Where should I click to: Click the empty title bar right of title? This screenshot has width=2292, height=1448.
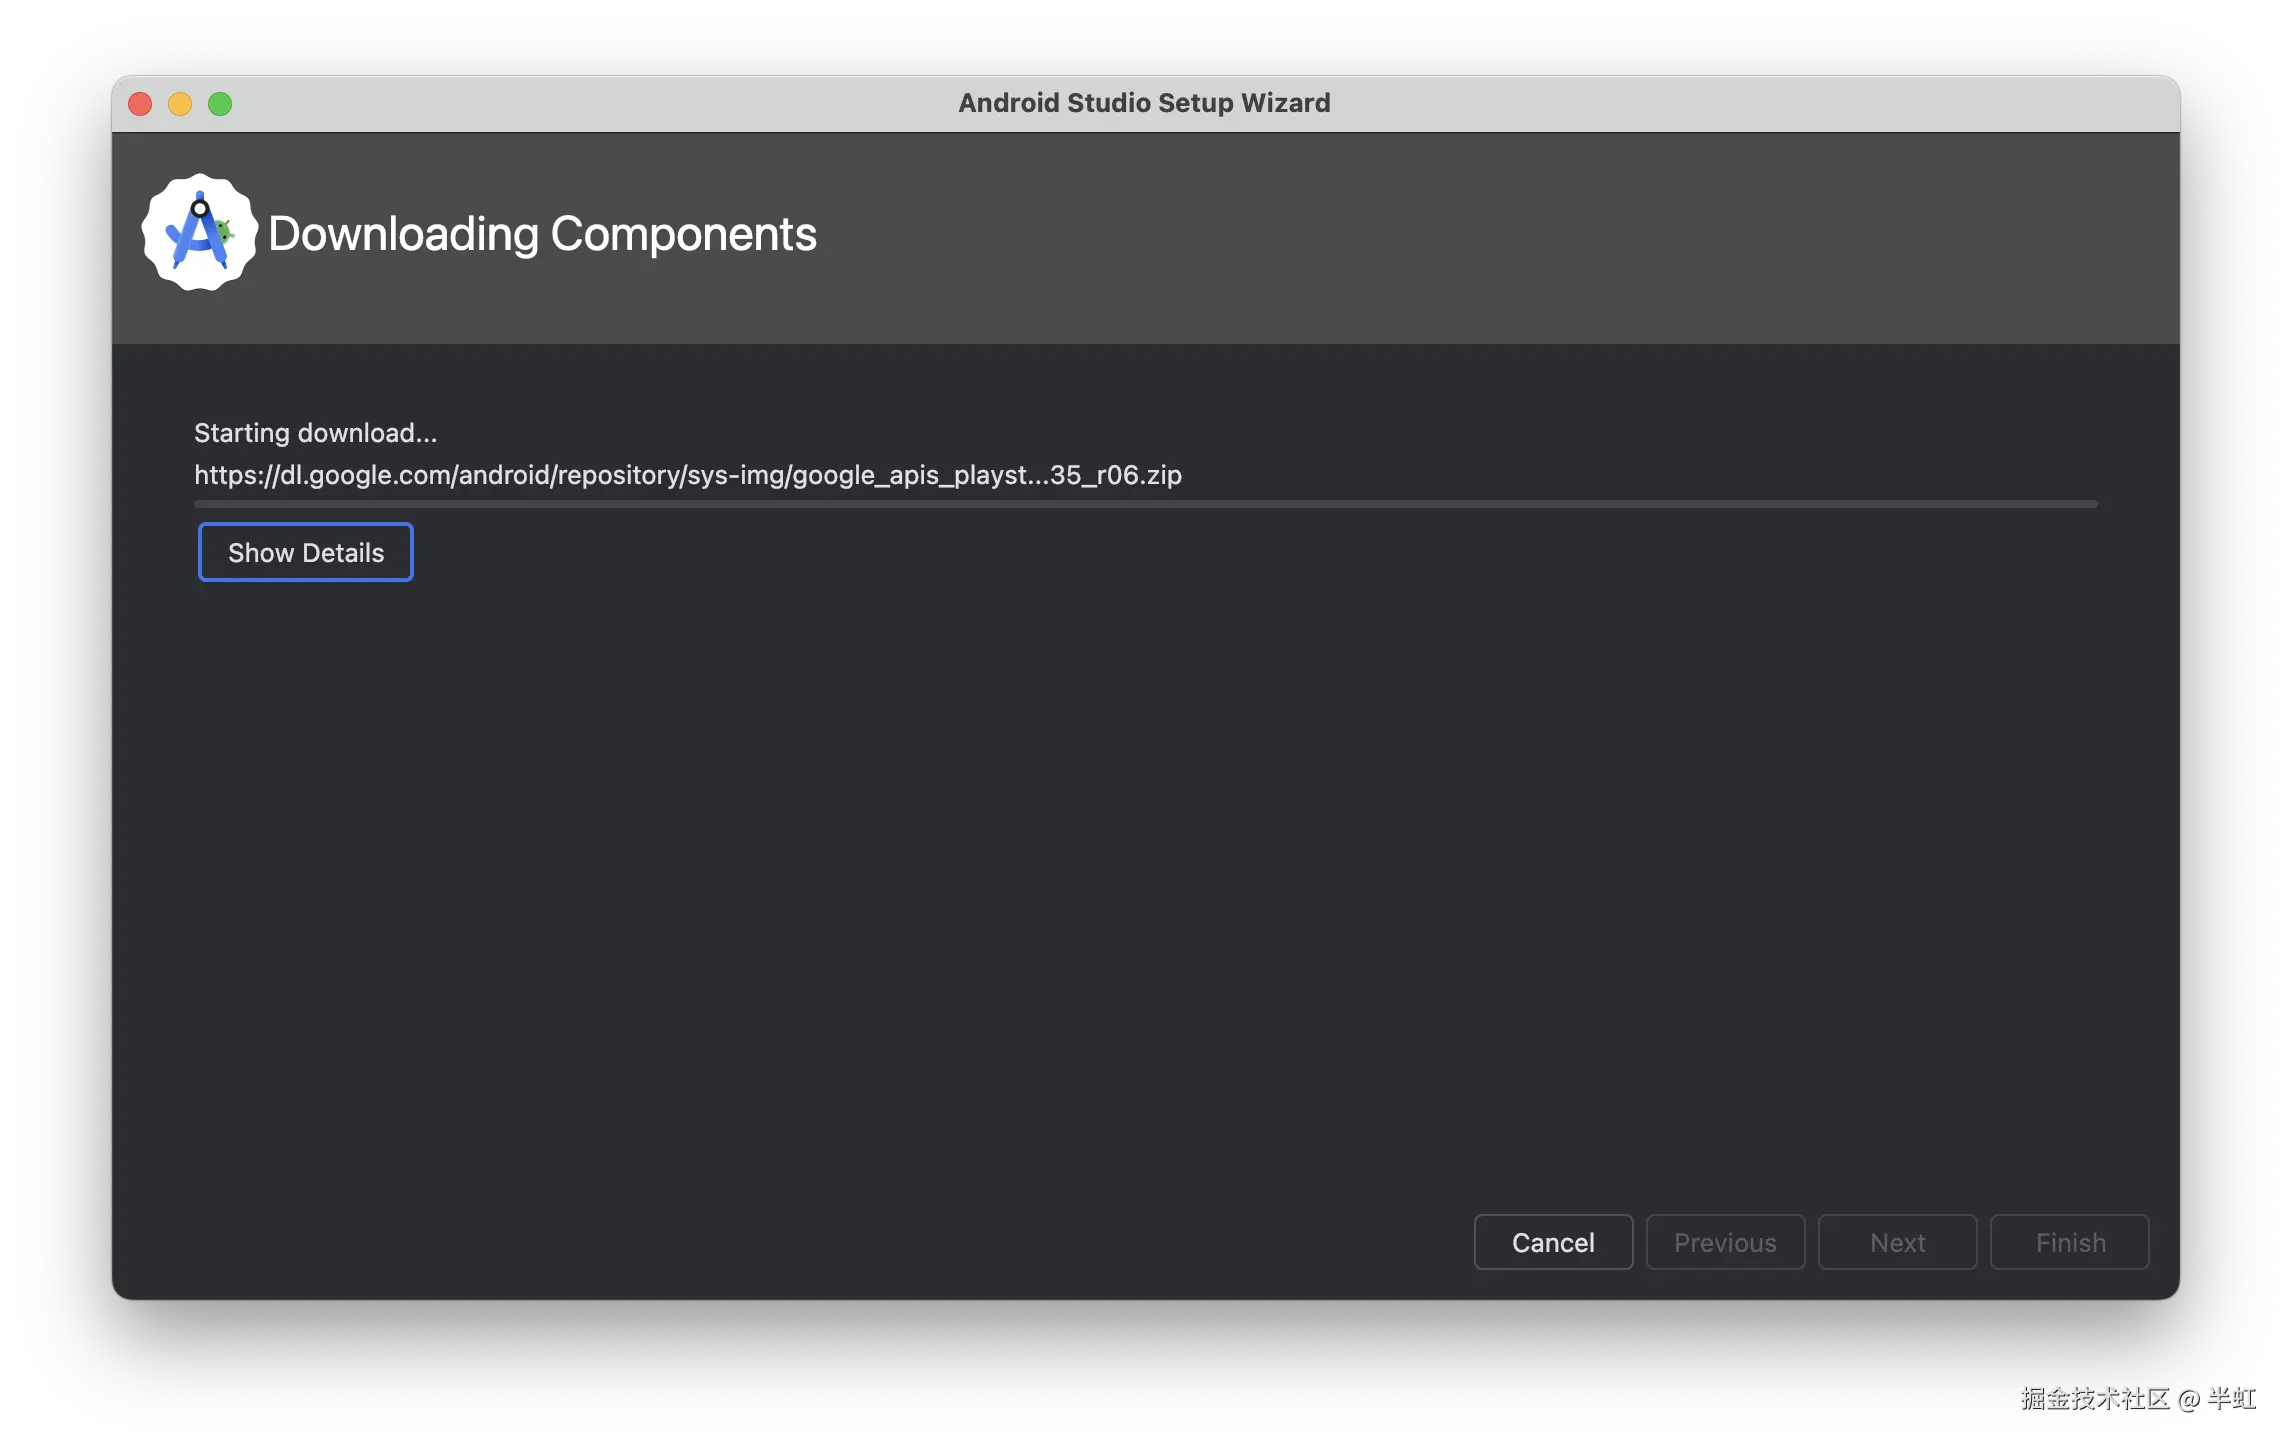[1750, 104]
